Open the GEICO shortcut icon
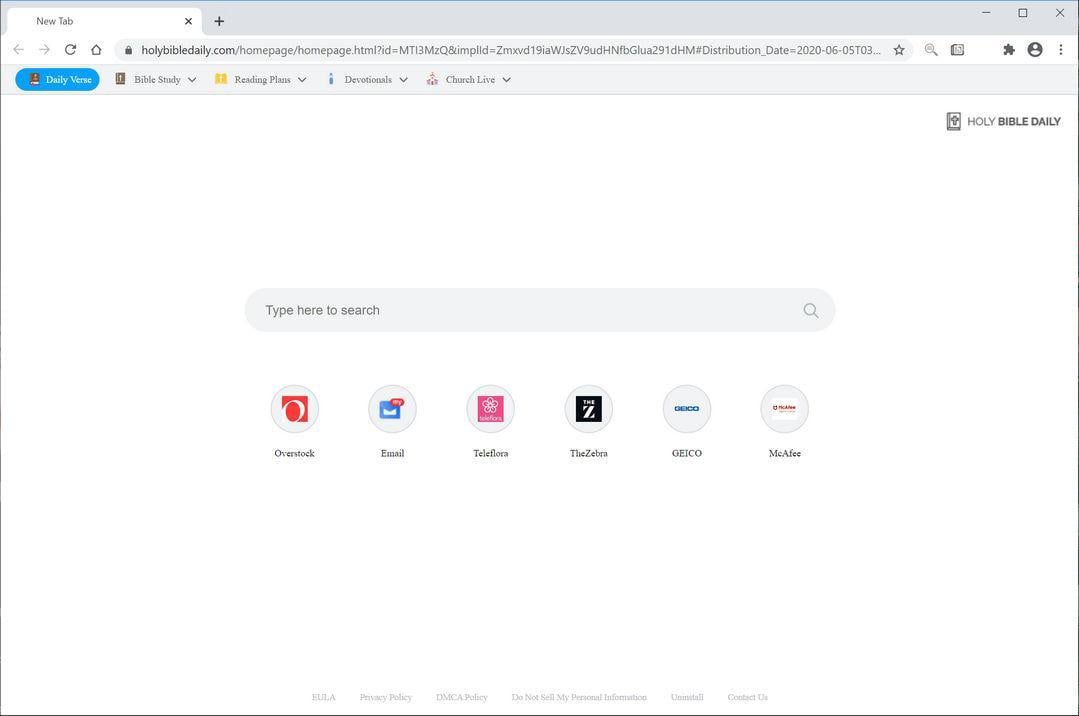The height and width of the screenshot is (716, 1079). click(x=687, y=409)
